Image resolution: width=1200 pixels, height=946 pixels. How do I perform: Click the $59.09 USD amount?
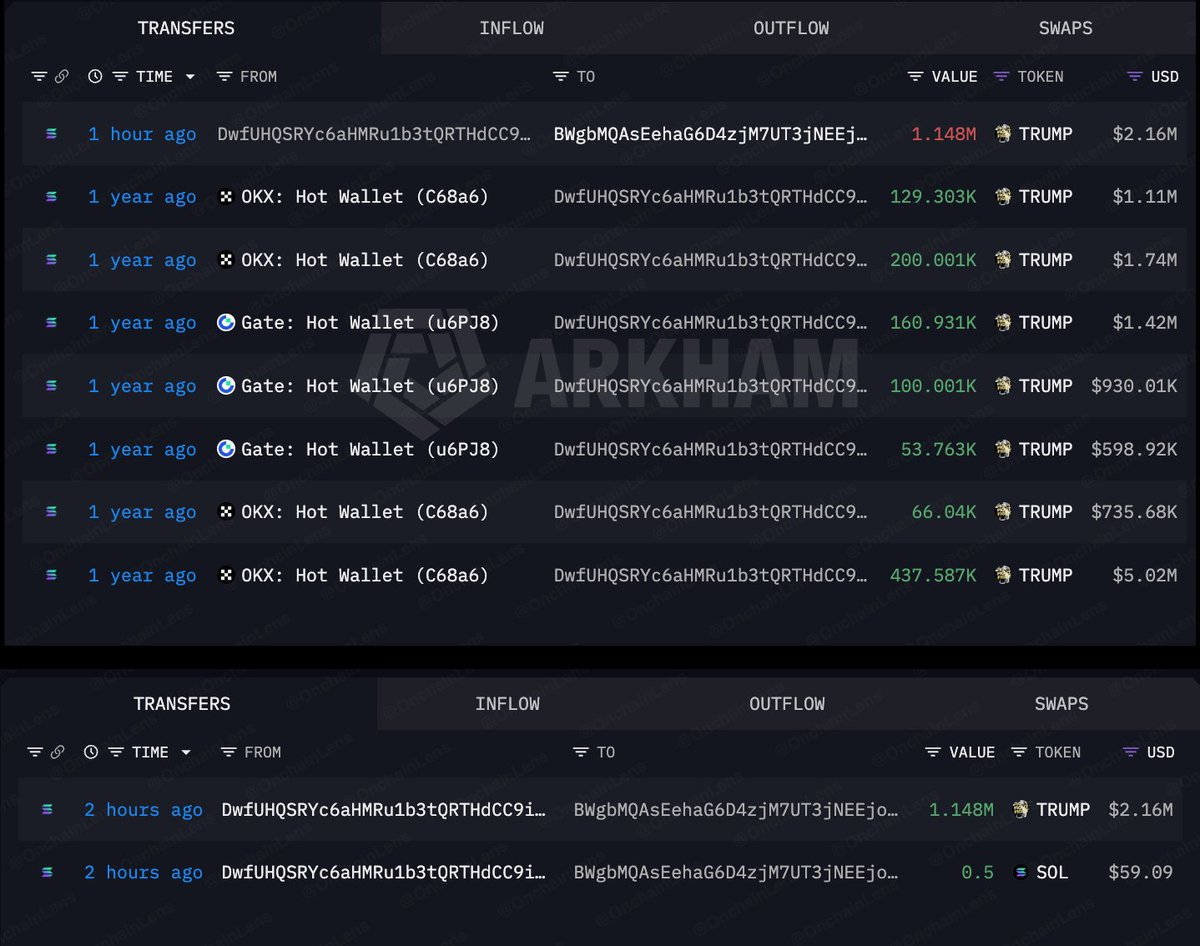[x=1140, y=873]
